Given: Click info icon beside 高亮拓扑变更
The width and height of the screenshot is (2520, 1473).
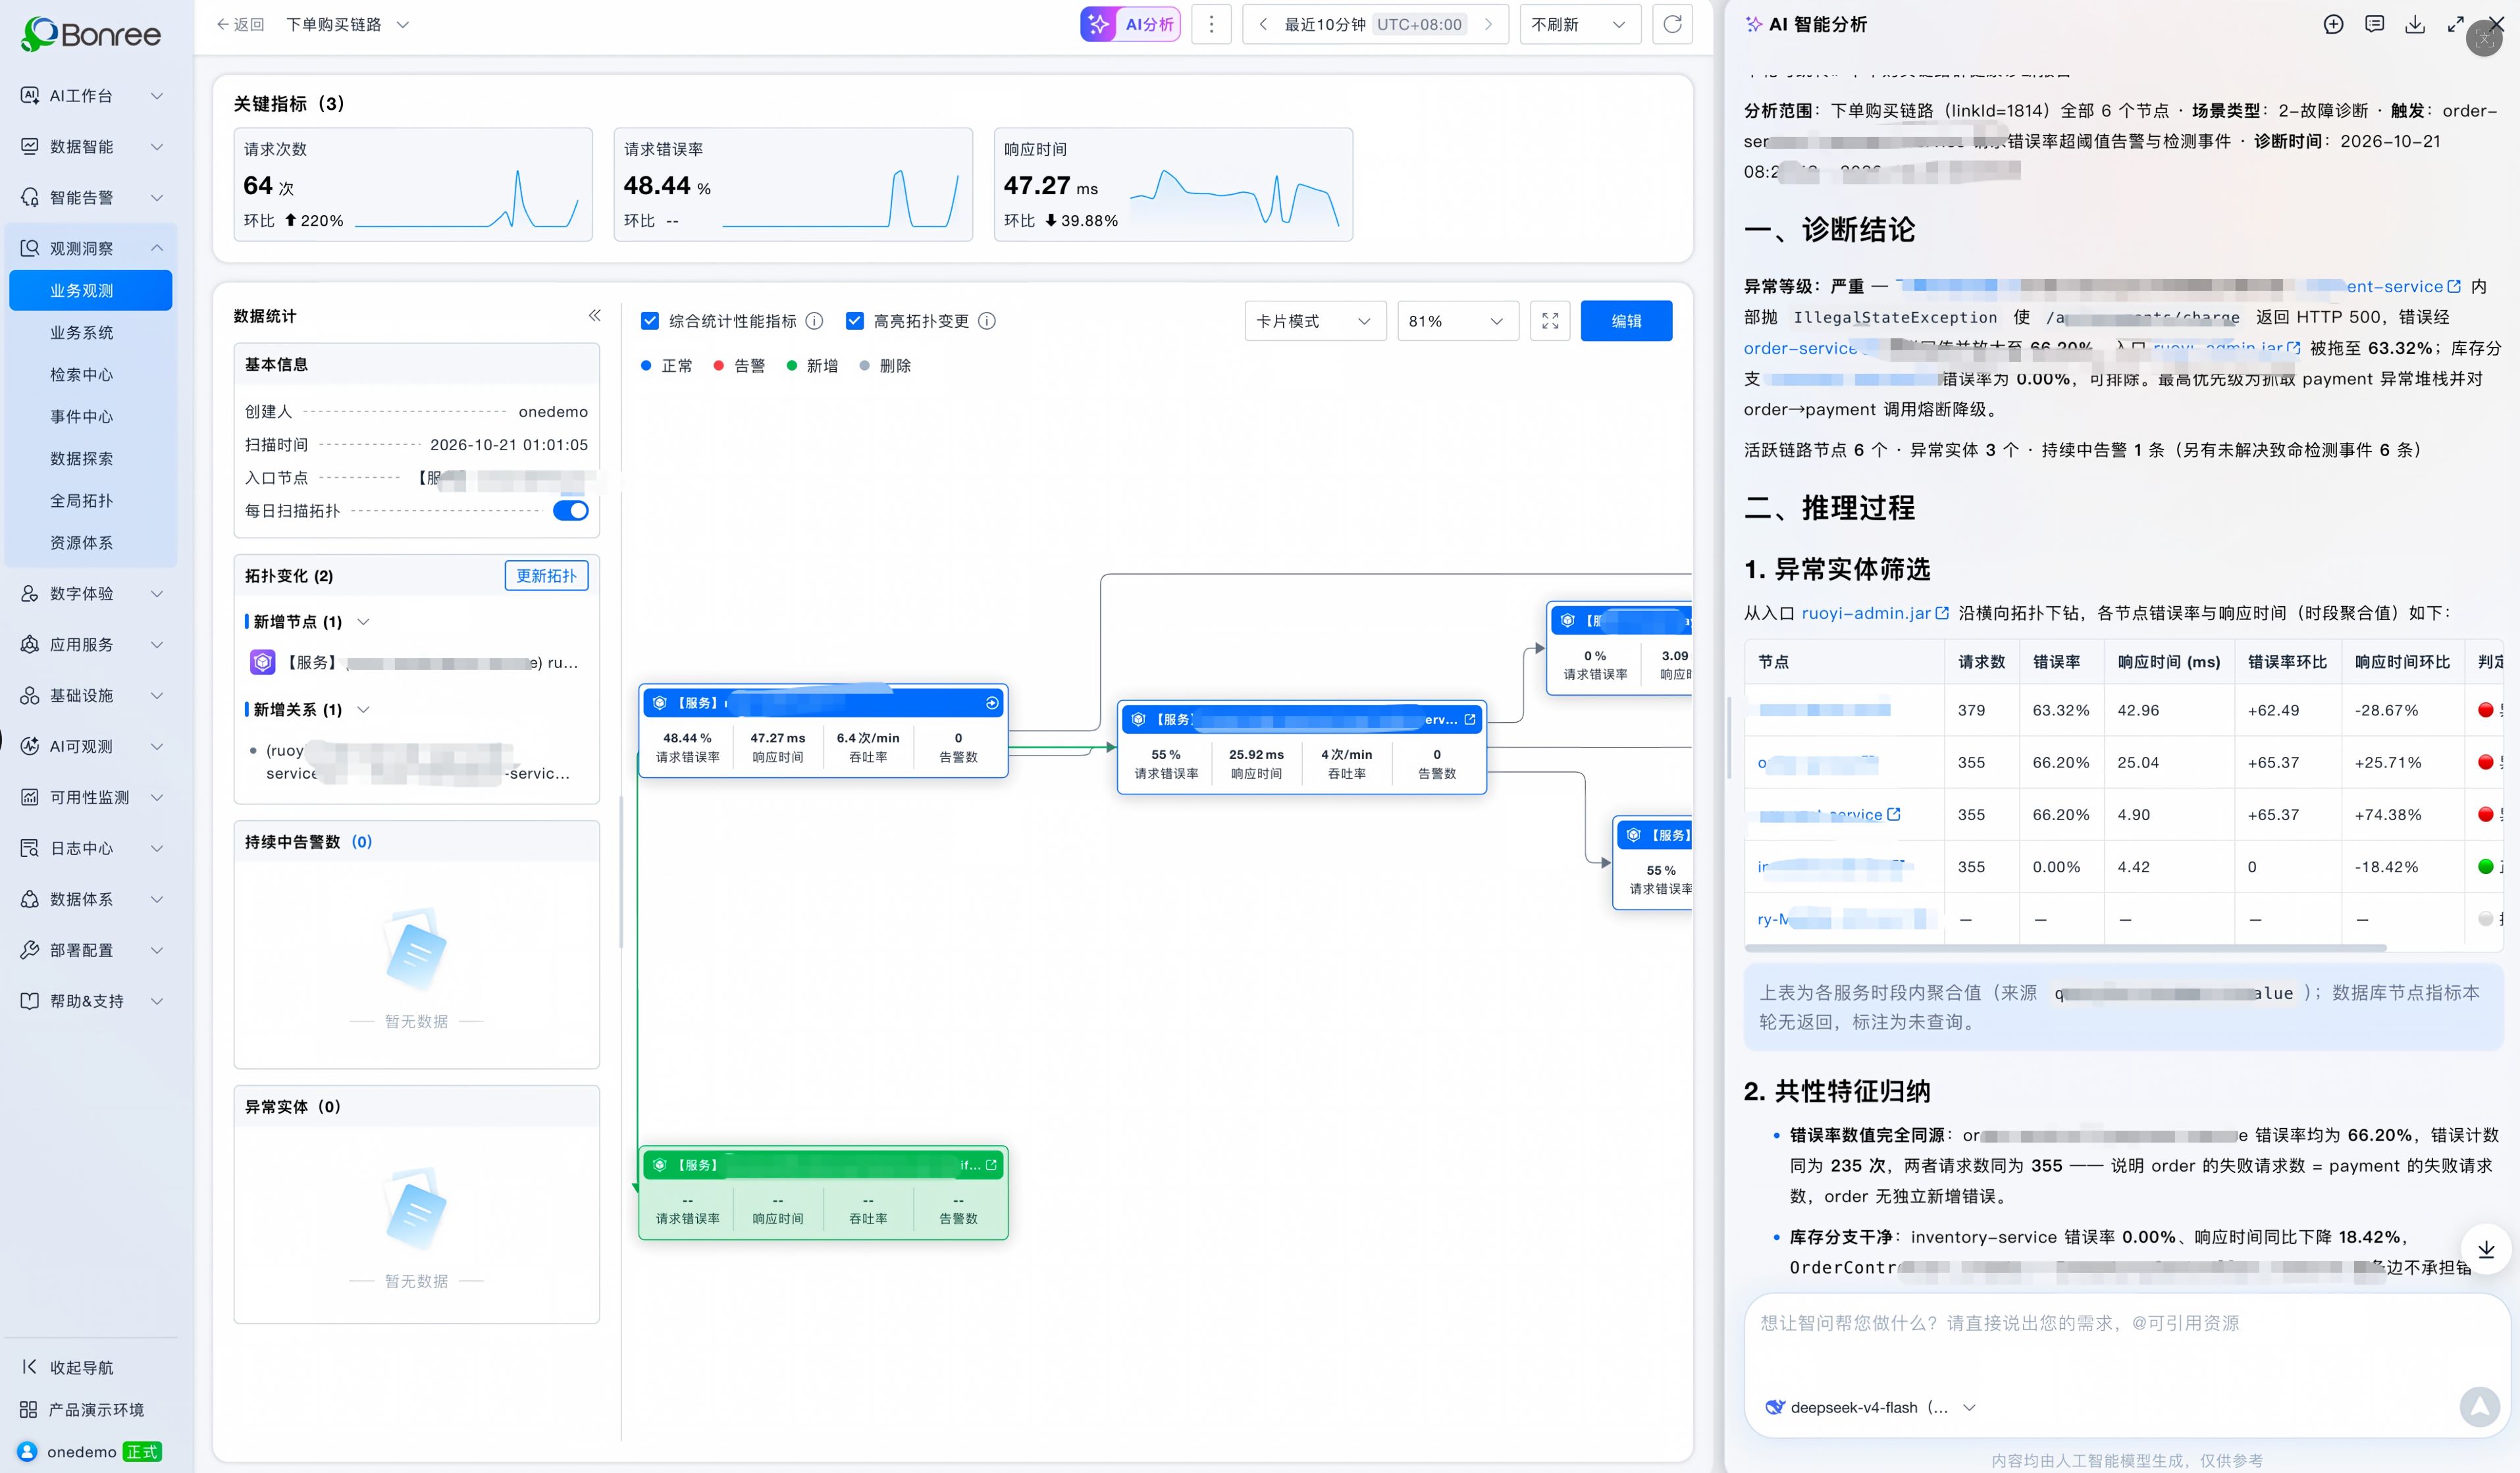Looking at the screenshot, I should pos(987,321).
